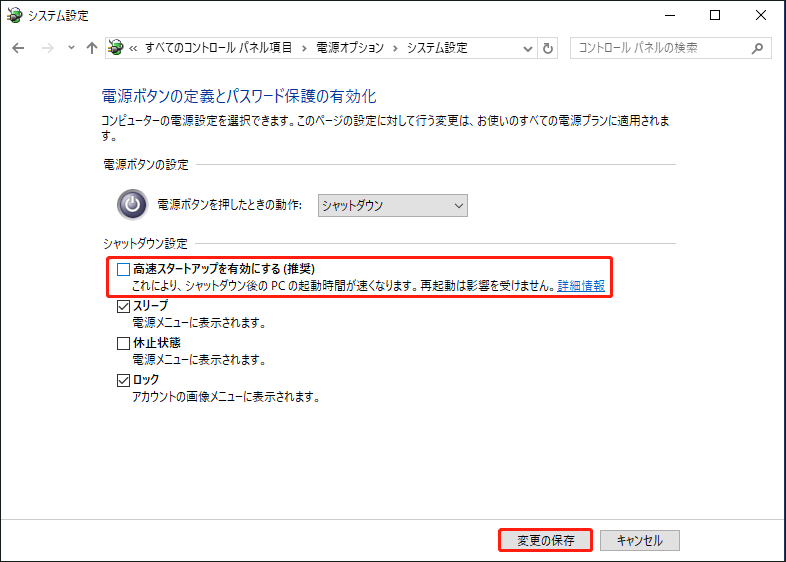Enable 高速スタートアップを有効にする checkbox
Image resolution: width=786 pixels, height=562 pixels.
pyautogui.click(x=123, y=269)
